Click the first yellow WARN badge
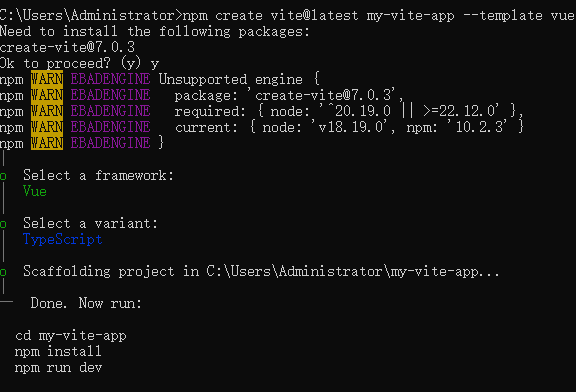 [47, 79]
